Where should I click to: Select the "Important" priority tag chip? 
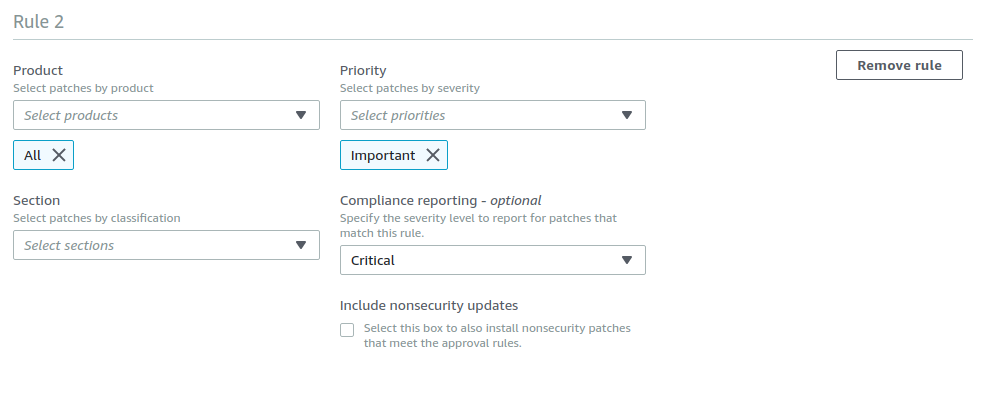tap(383, 155)
